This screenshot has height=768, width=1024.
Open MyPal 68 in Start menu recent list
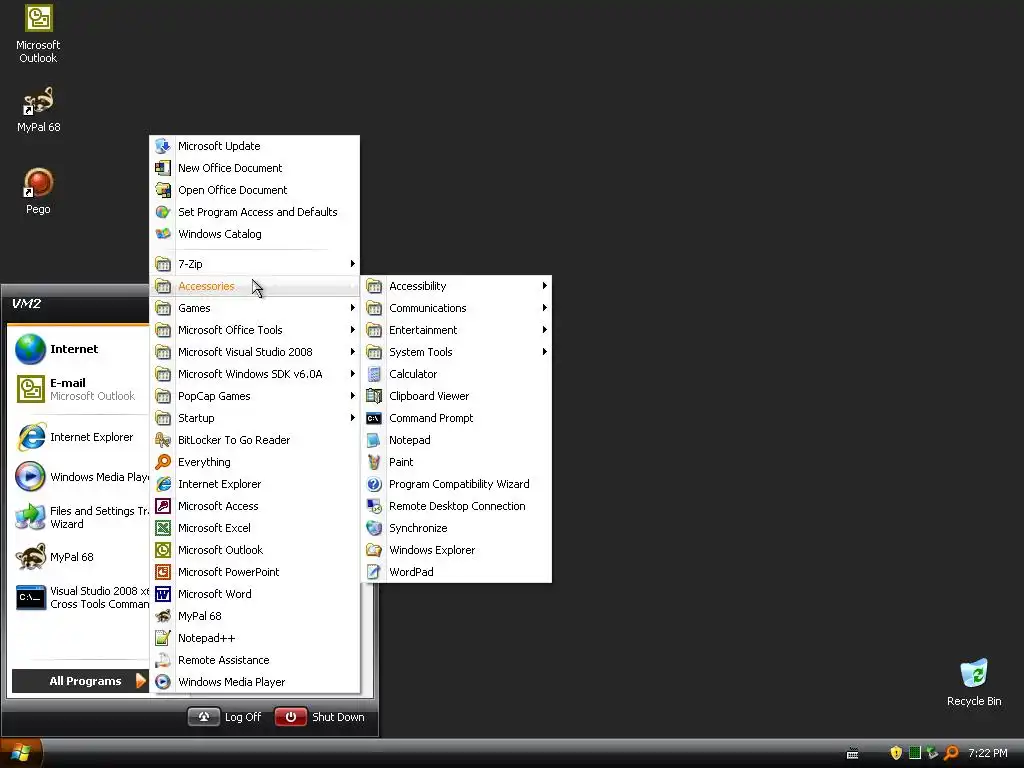pyautogui.click(x=78, y=557)
